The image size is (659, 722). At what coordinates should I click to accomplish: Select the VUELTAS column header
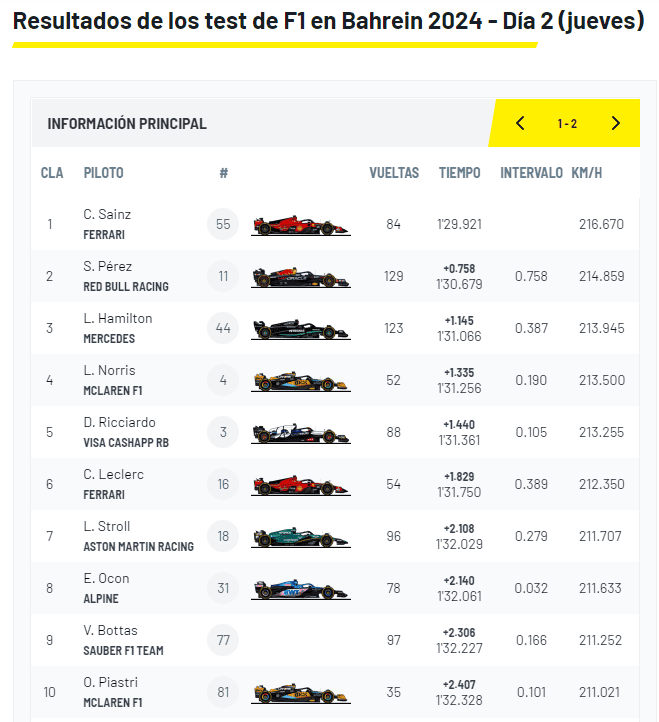coord(394,173)
